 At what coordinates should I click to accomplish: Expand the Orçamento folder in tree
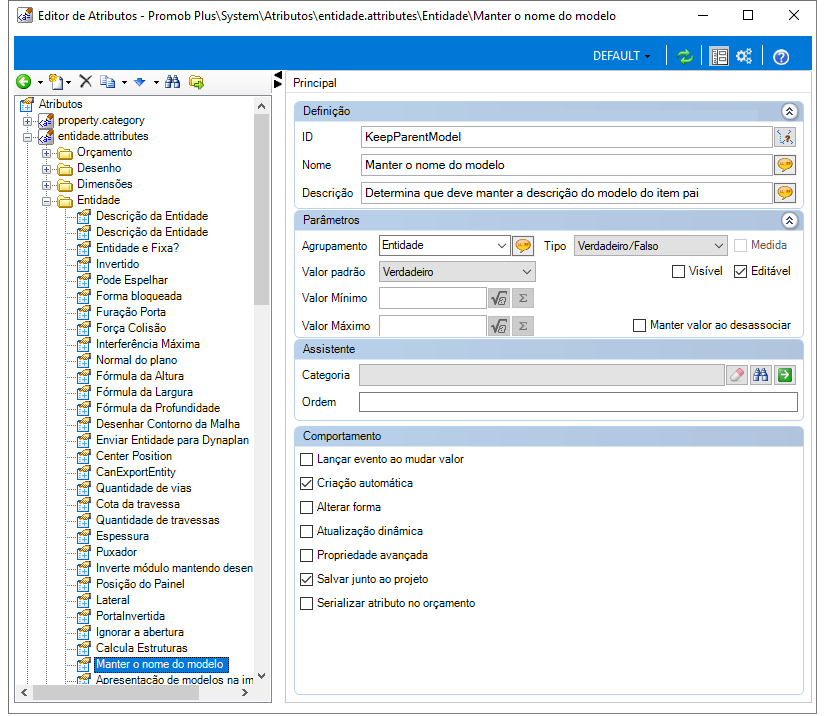(47, 153)
